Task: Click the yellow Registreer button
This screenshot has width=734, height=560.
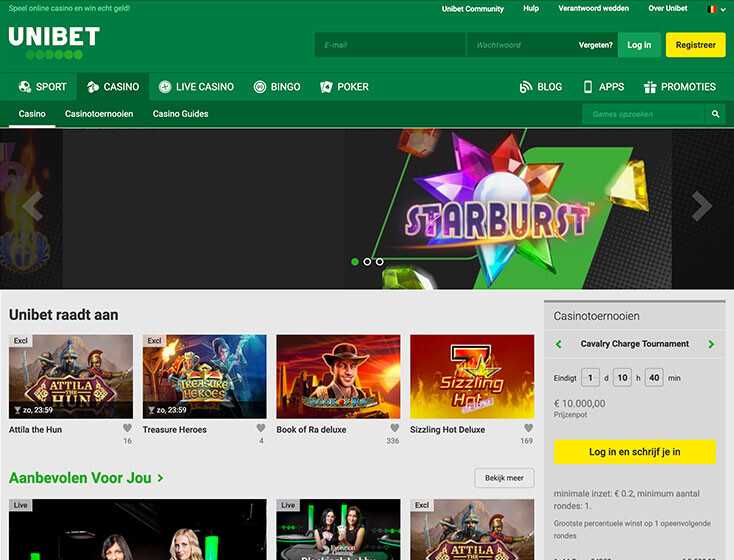Action: point(695,45)
